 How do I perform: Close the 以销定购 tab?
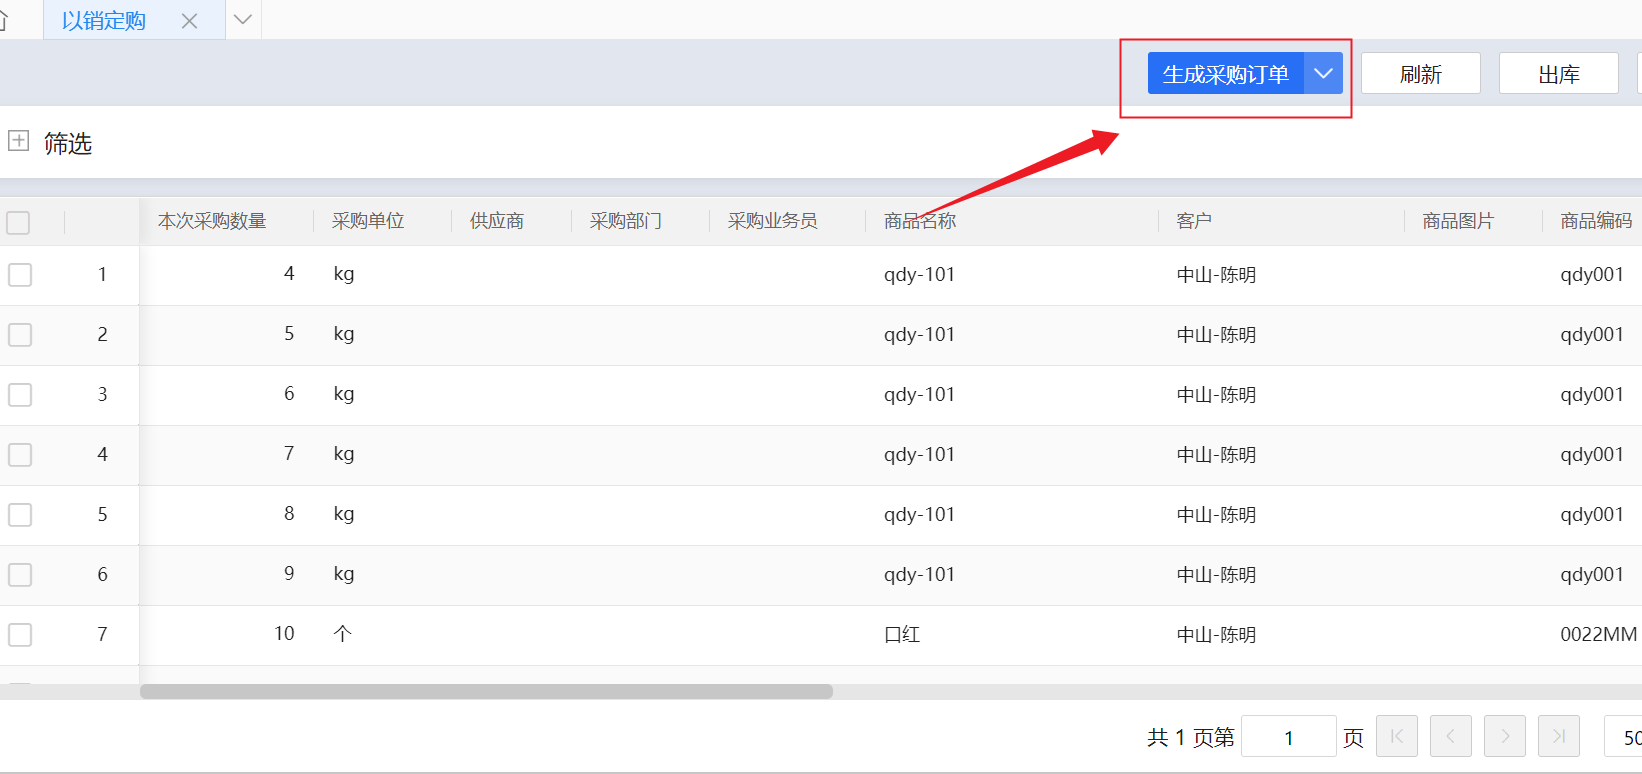[189, 21]
